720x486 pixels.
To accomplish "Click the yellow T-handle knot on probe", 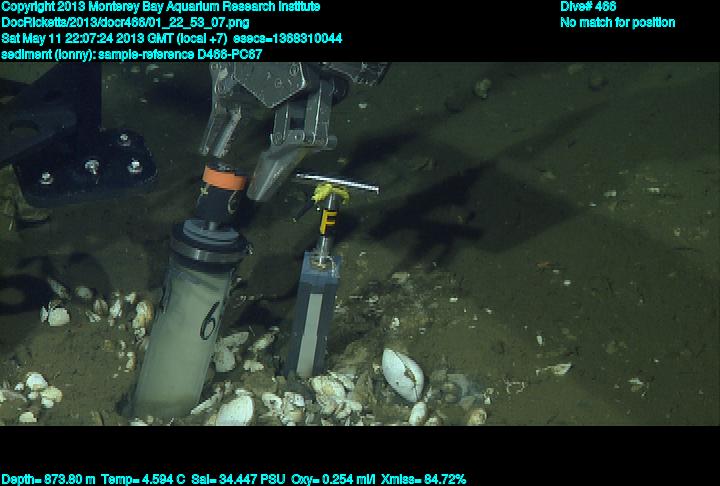I will click(330, 193).
